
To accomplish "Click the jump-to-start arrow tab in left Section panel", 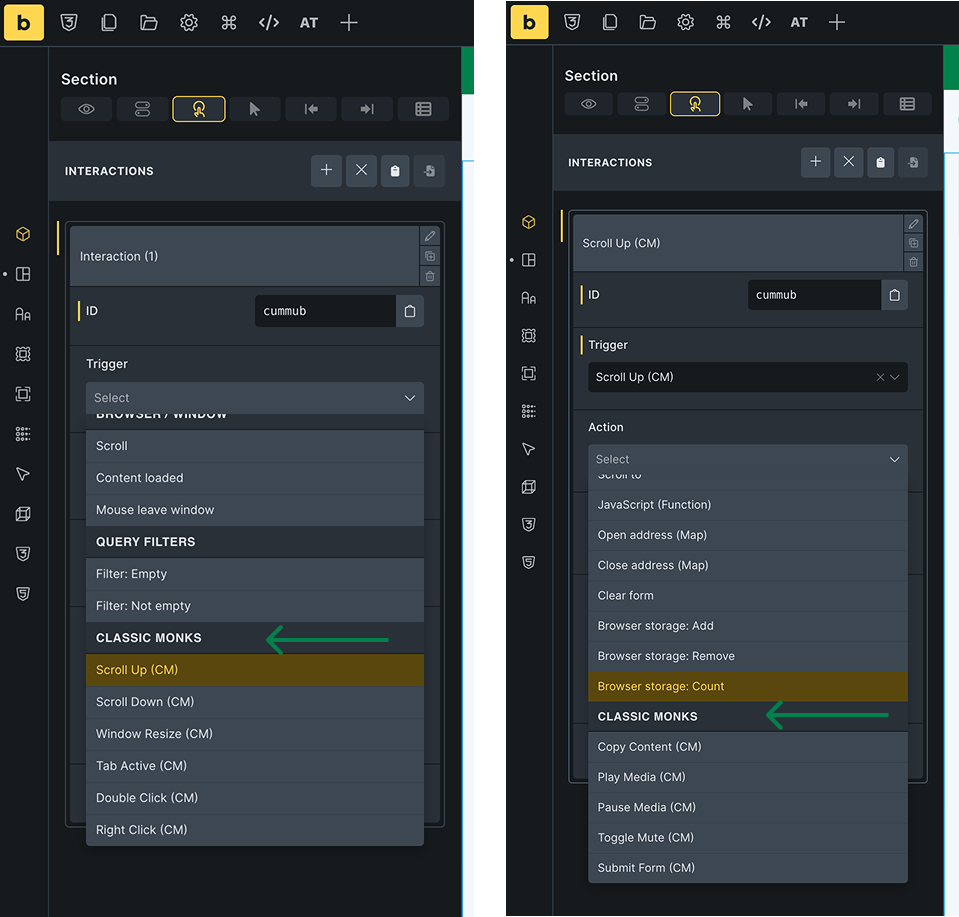I will [311, 109].
